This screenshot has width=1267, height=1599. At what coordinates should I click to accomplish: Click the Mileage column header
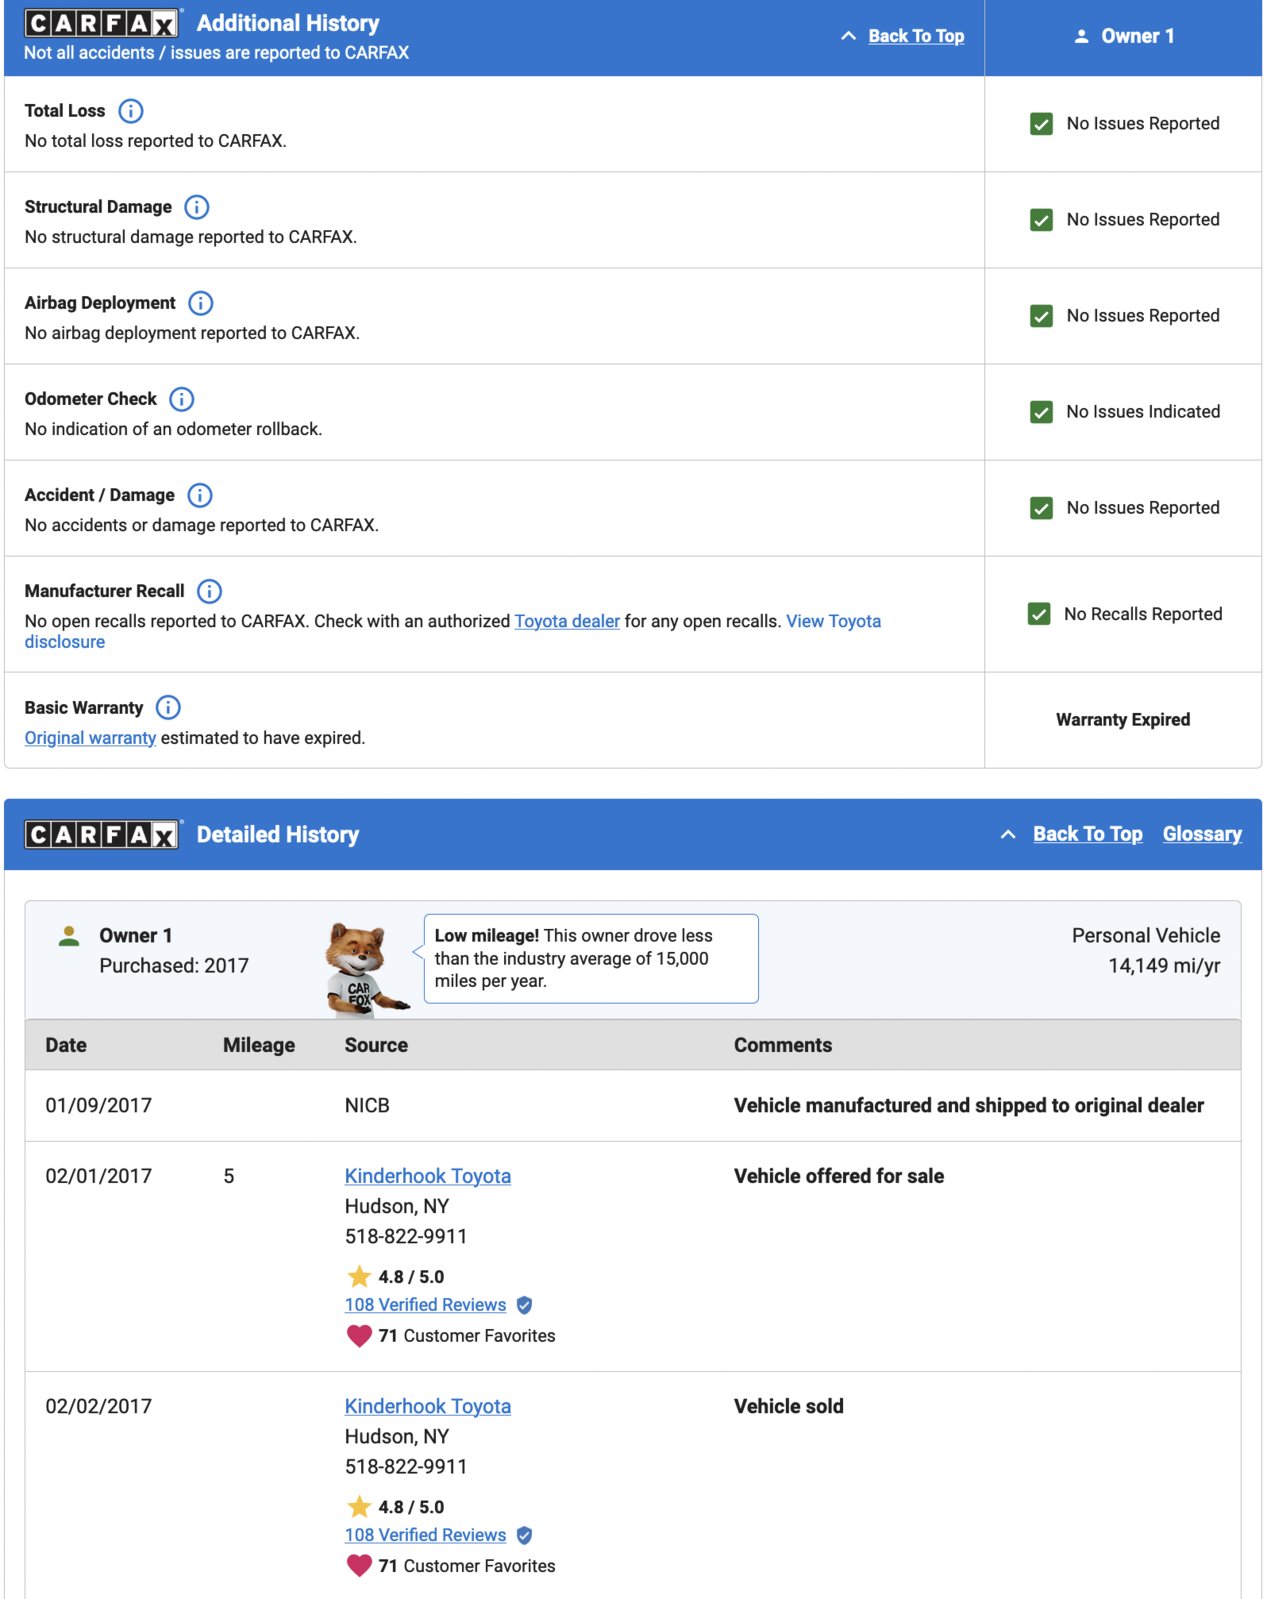pyautogui.click(x=259, y=1045)
